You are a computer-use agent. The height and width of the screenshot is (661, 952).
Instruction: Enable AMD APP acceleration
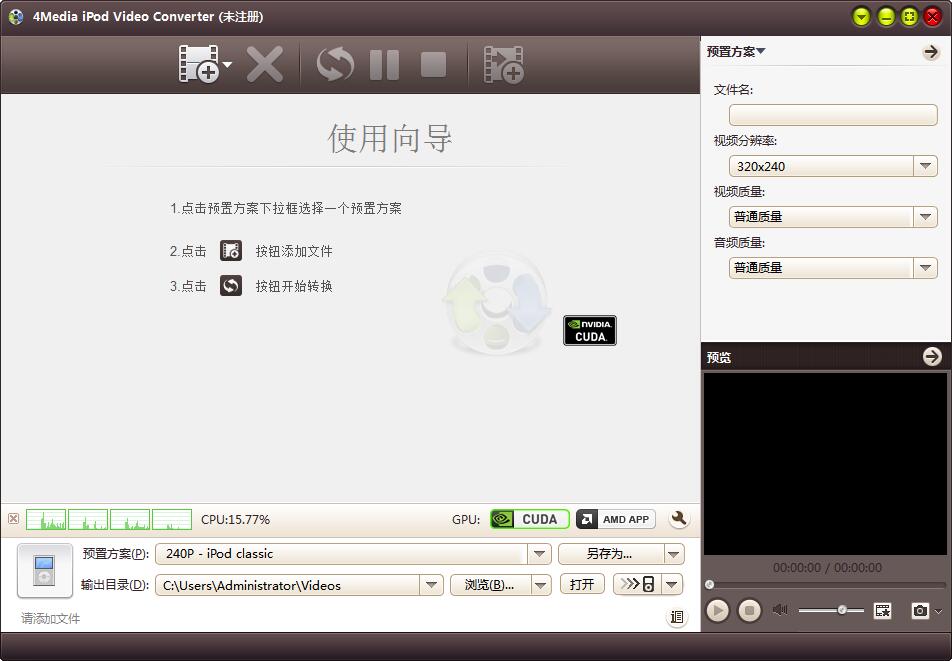614,519
